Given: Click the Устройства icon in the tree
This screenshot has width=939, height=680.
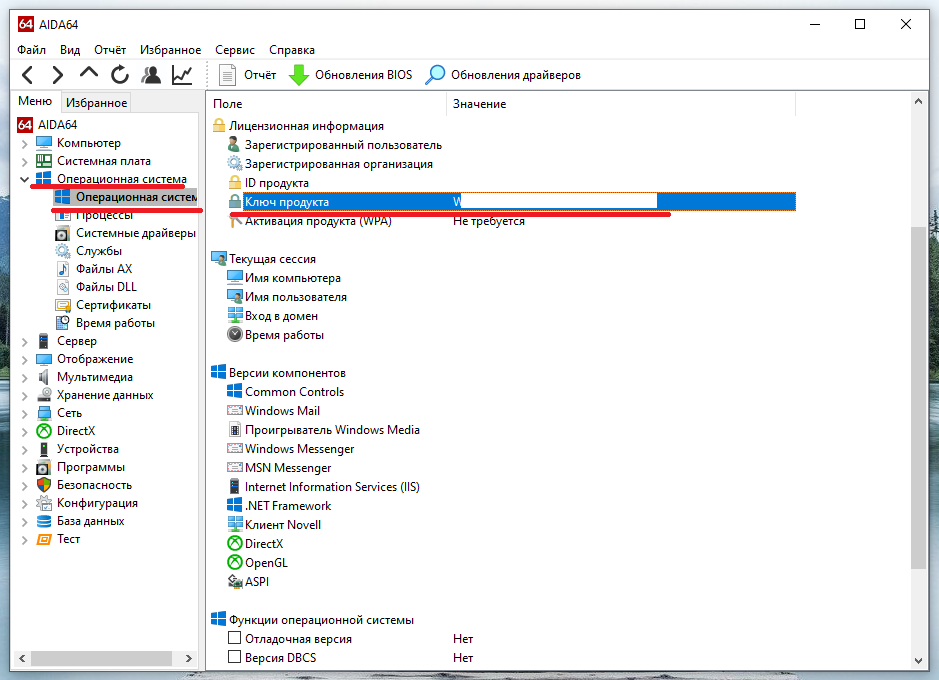Looking at the screenshot, I should click(44, 449).
